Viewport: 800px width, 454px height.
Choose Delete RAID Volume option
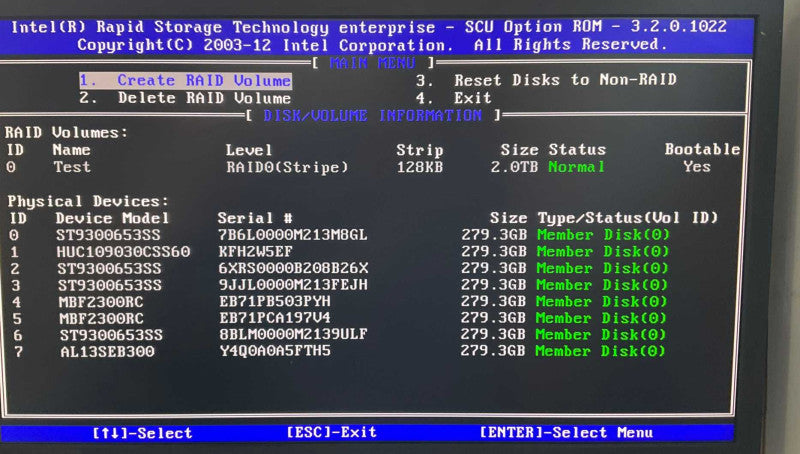[185, 98]
